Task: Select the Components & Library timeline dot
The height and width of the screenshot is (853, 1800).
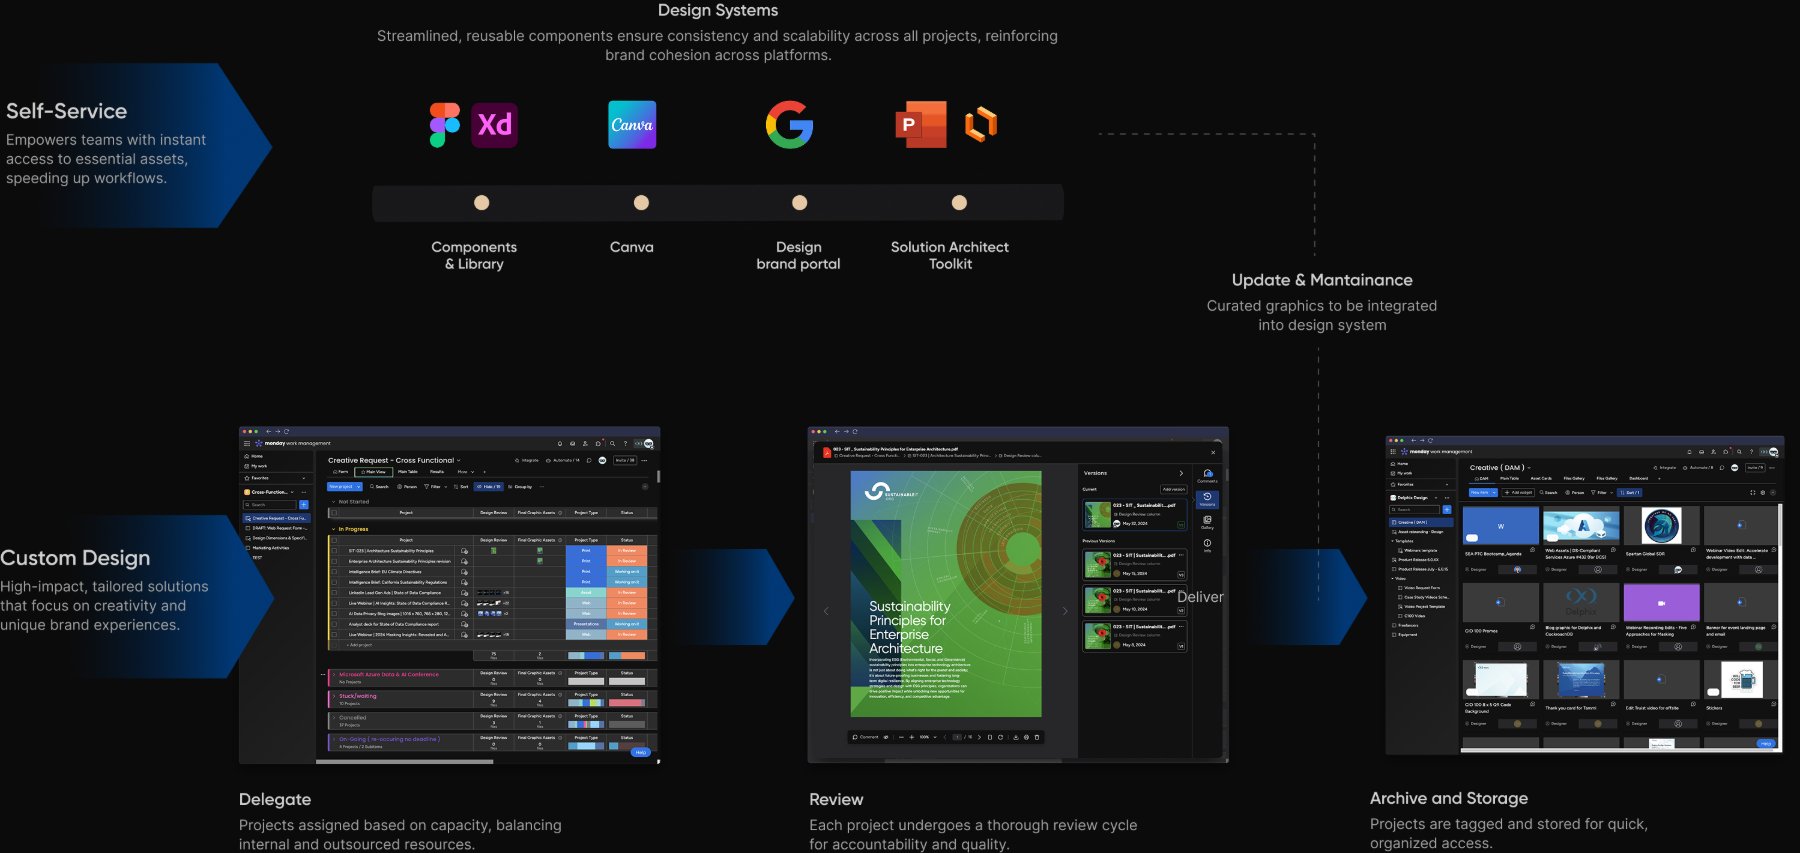Action: 482,203
